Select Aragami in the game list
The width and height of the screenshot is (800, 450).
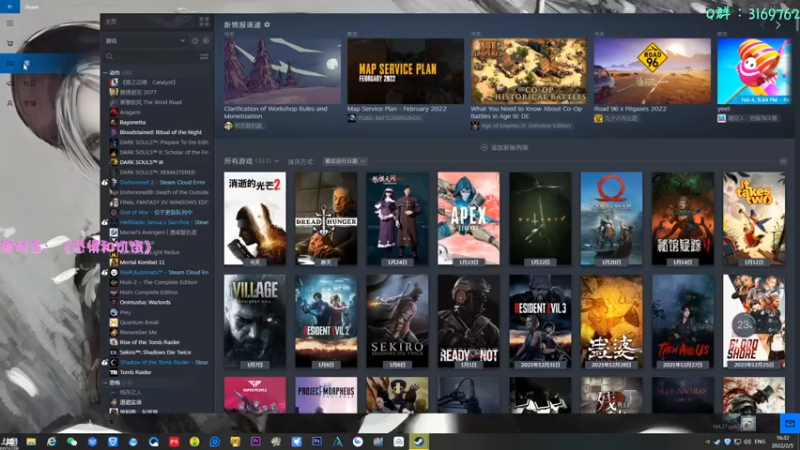tap(130, 112)
